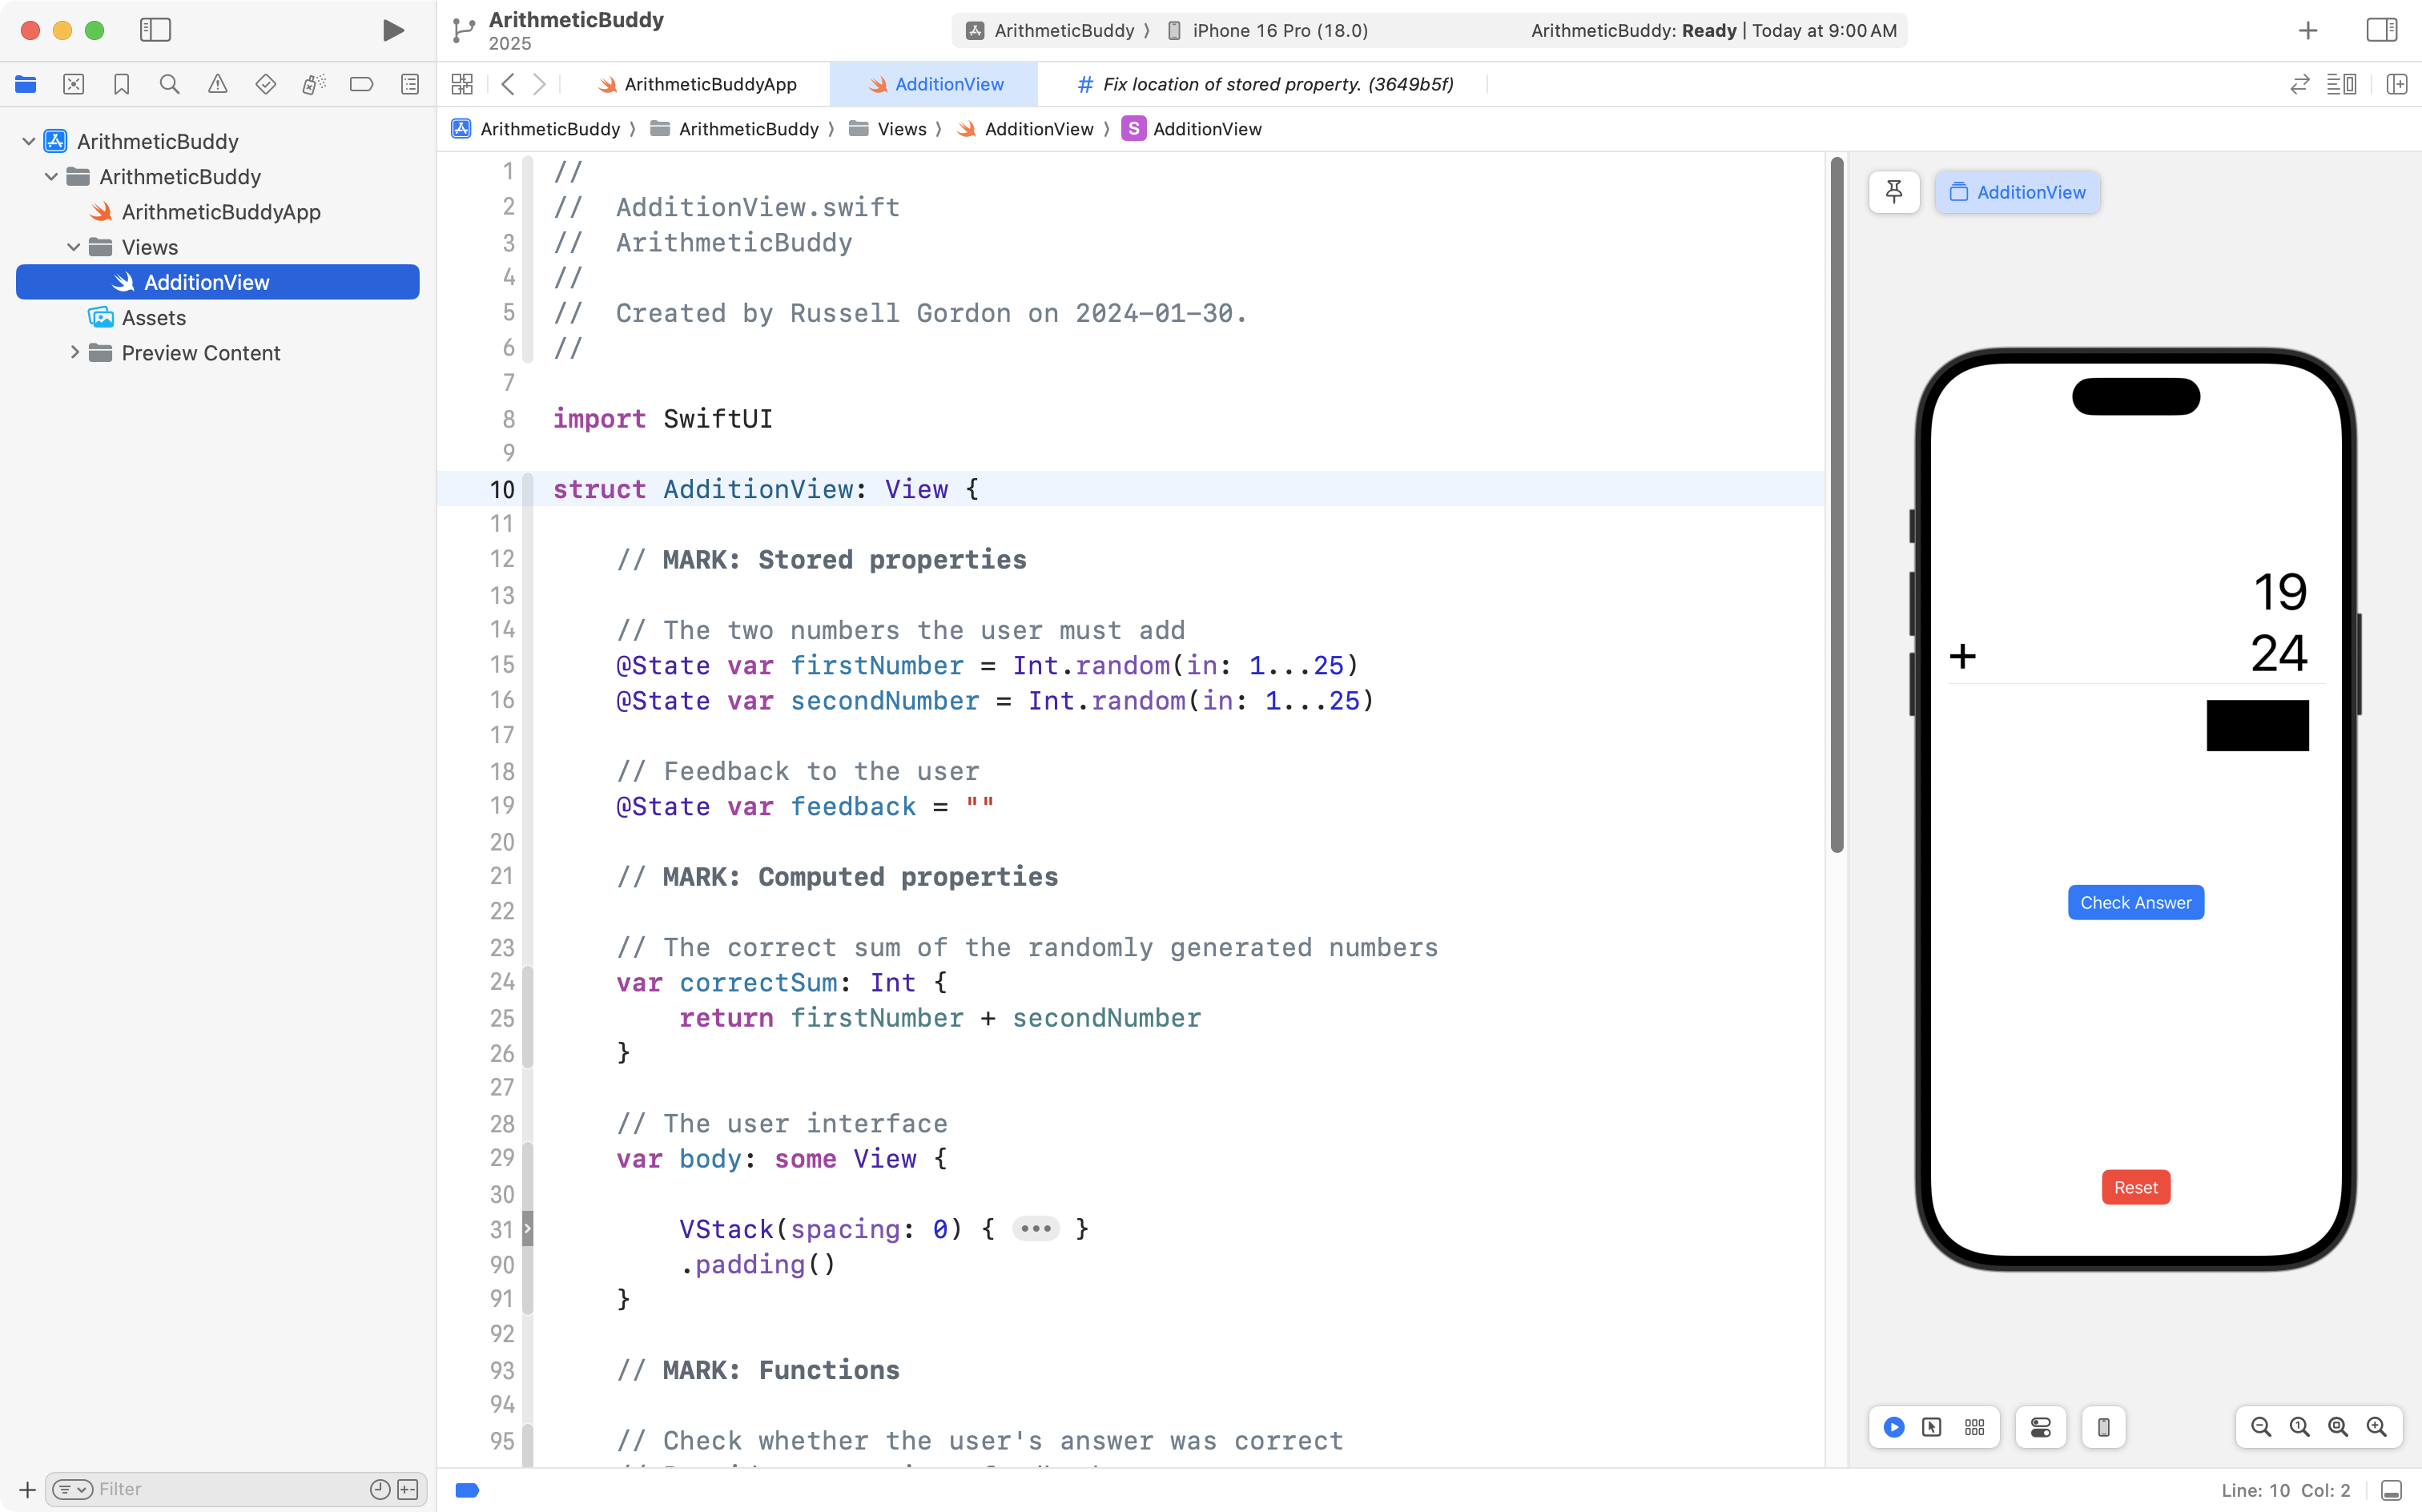Toggle the bottom debug area
The height and width of the screenshot is (1512, 2422).
coord(2391,1490)
